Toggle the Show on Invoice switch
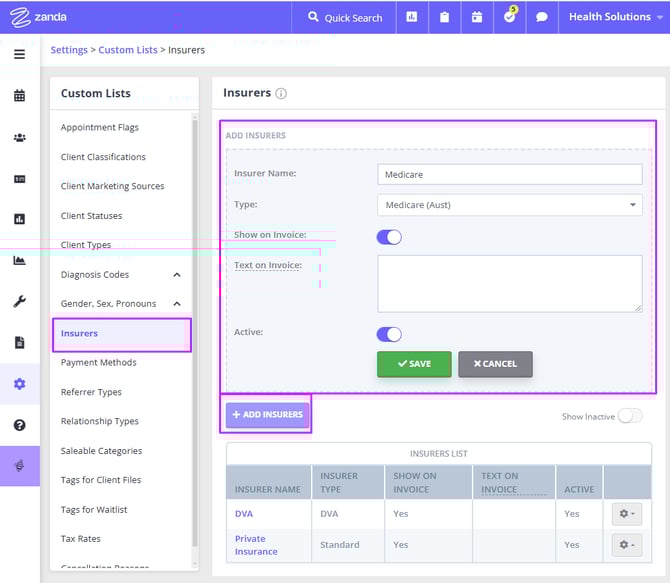The height and width of the screenshot is (583, 670). click(389, 237)
